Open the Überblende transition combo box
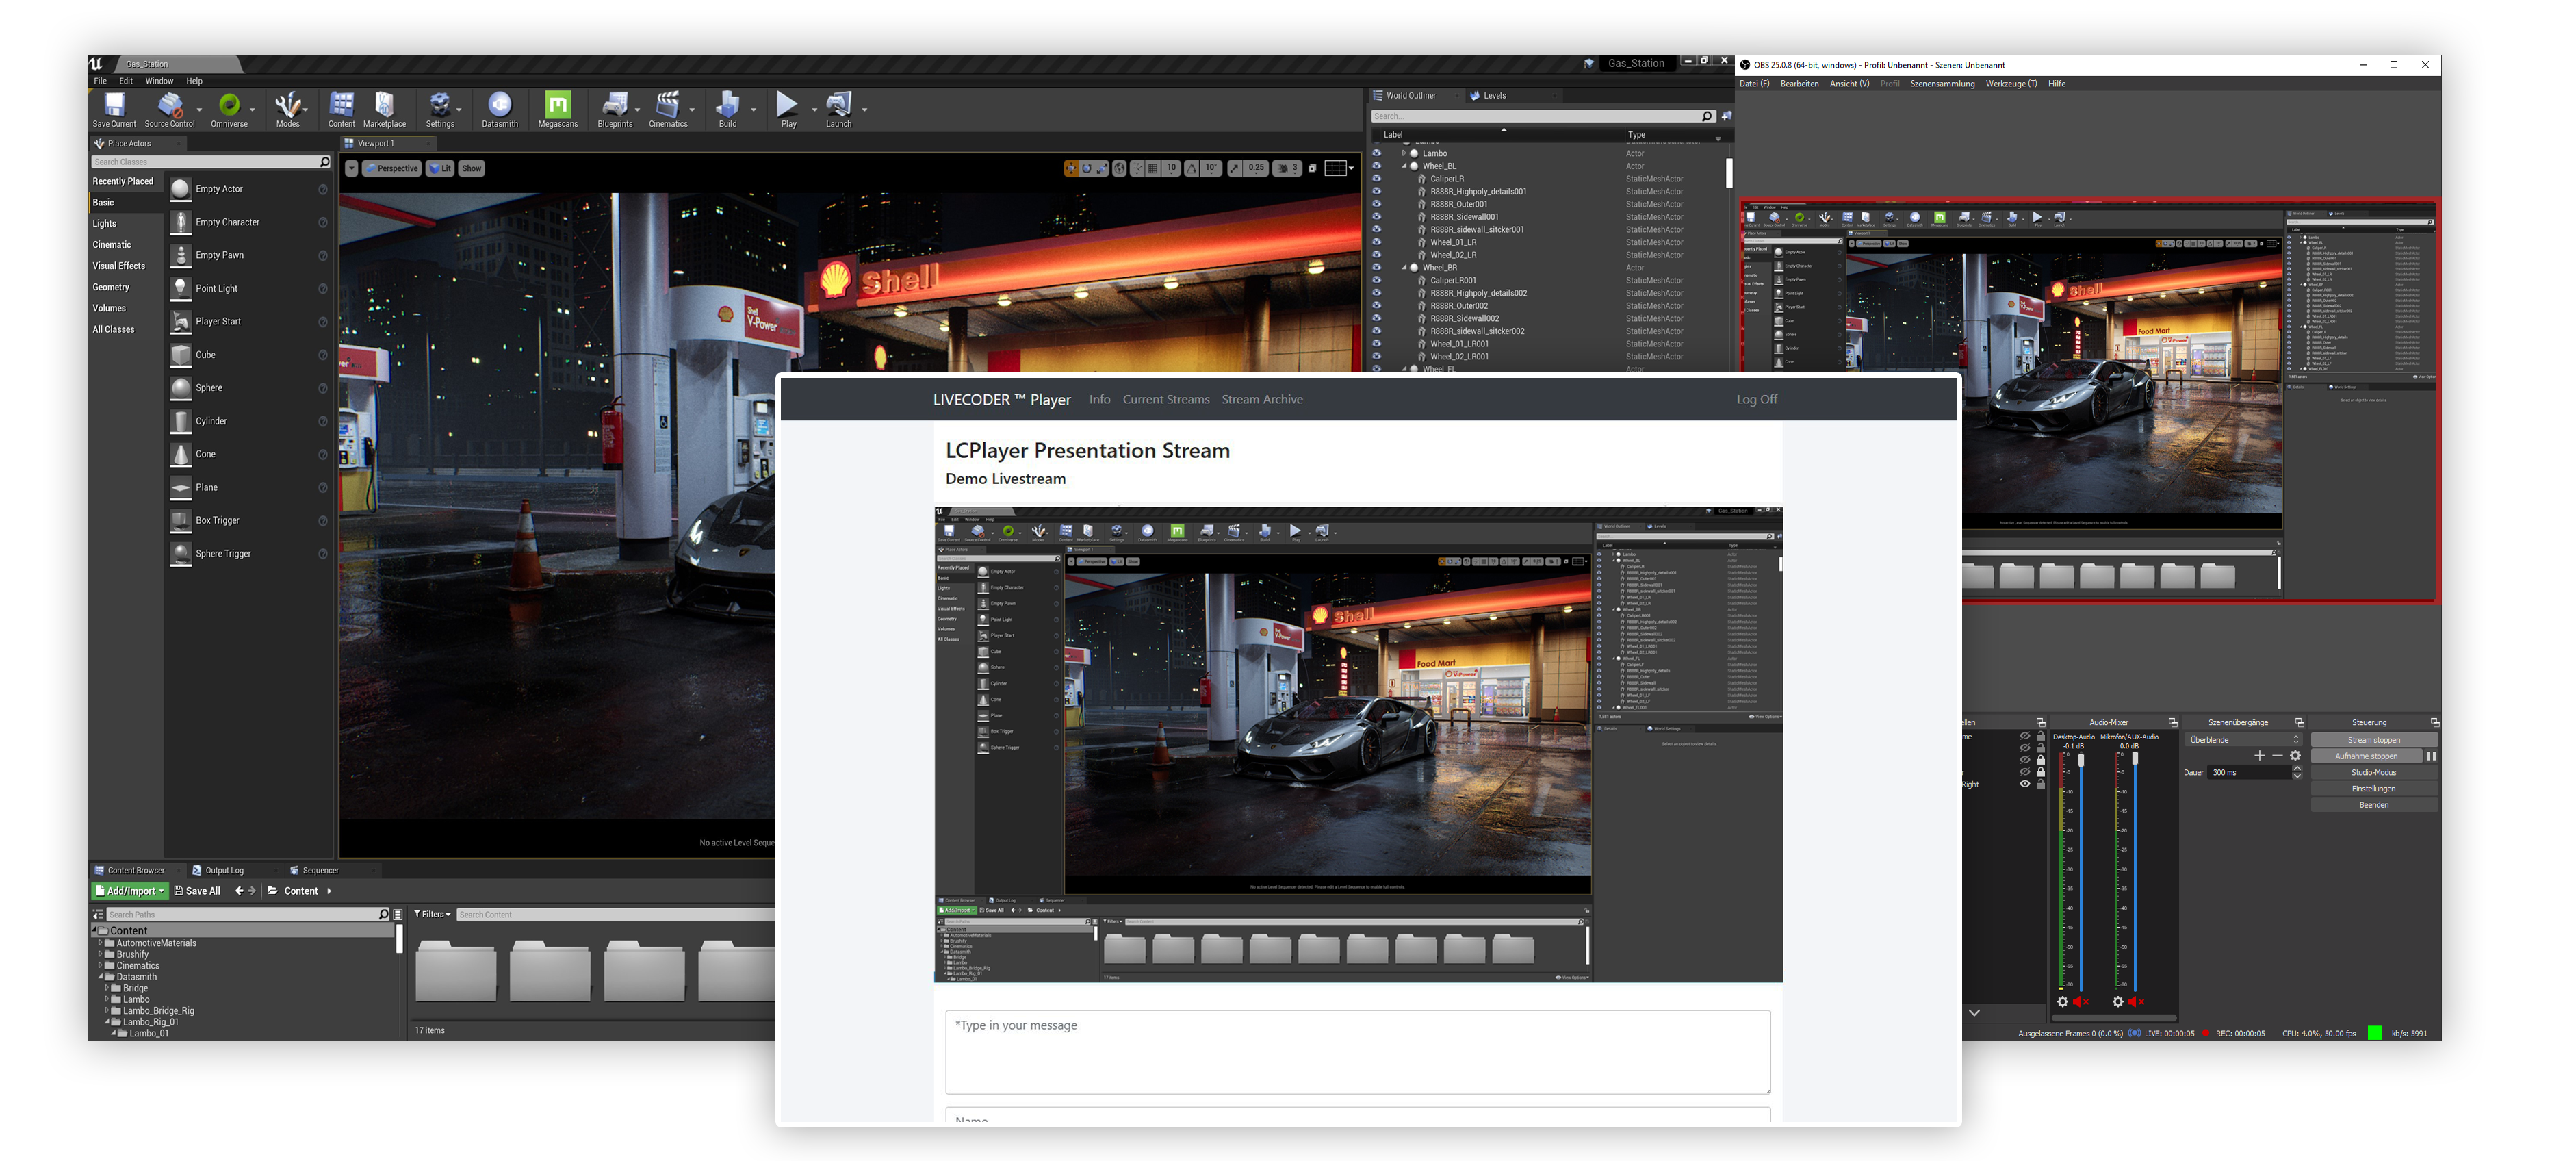2576x1161 pixels. click(x=2244, y=739)
